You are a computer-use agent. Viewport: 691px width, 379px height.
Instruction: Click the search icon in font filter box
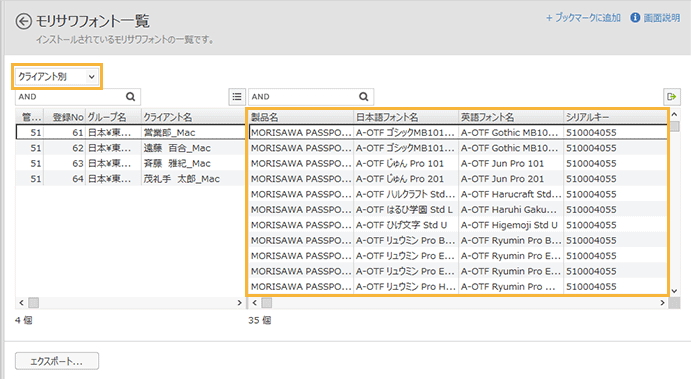pyautogui.click(x=364, y=97)
